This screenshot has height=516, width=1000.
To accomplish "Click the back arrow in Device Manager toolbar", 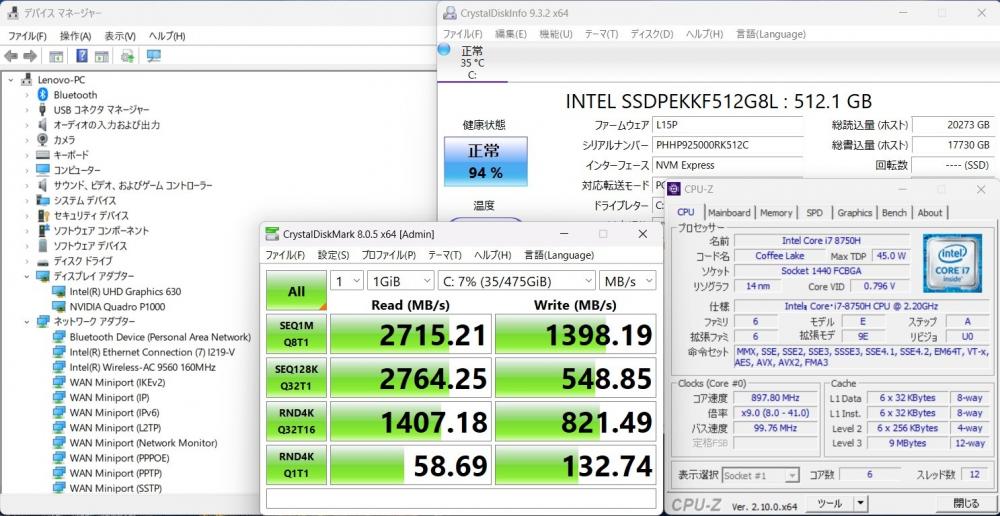I will 11,56.
